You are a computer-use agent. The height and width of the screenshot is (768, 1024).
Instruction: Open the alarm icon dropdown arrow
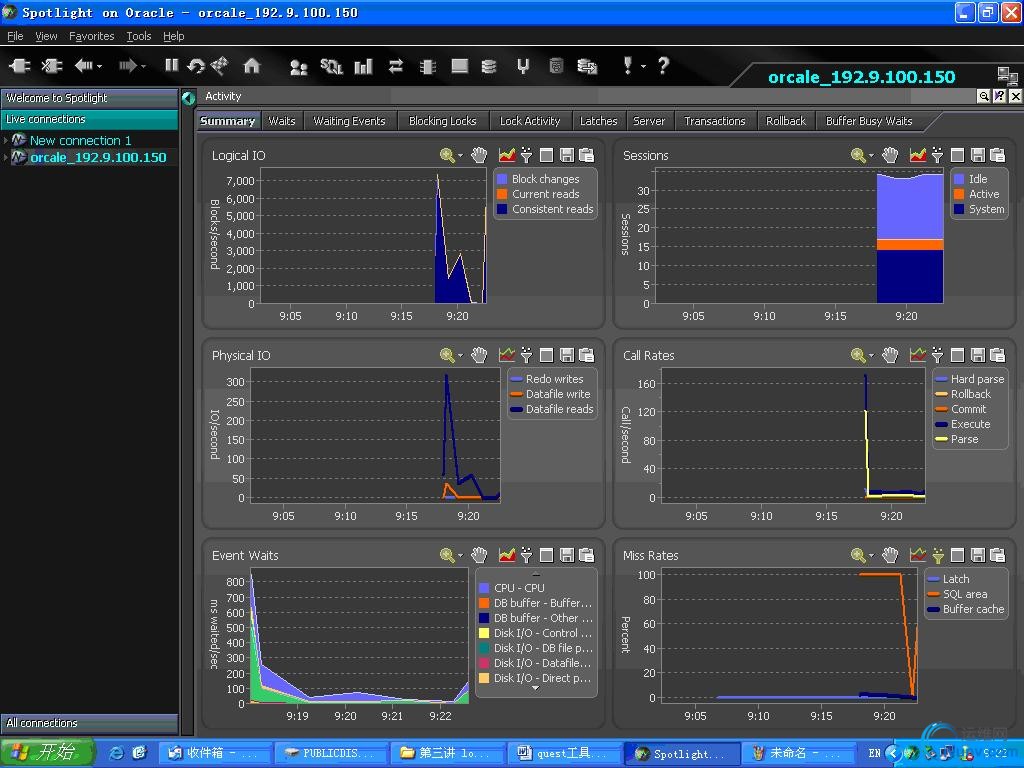(643, 66)
